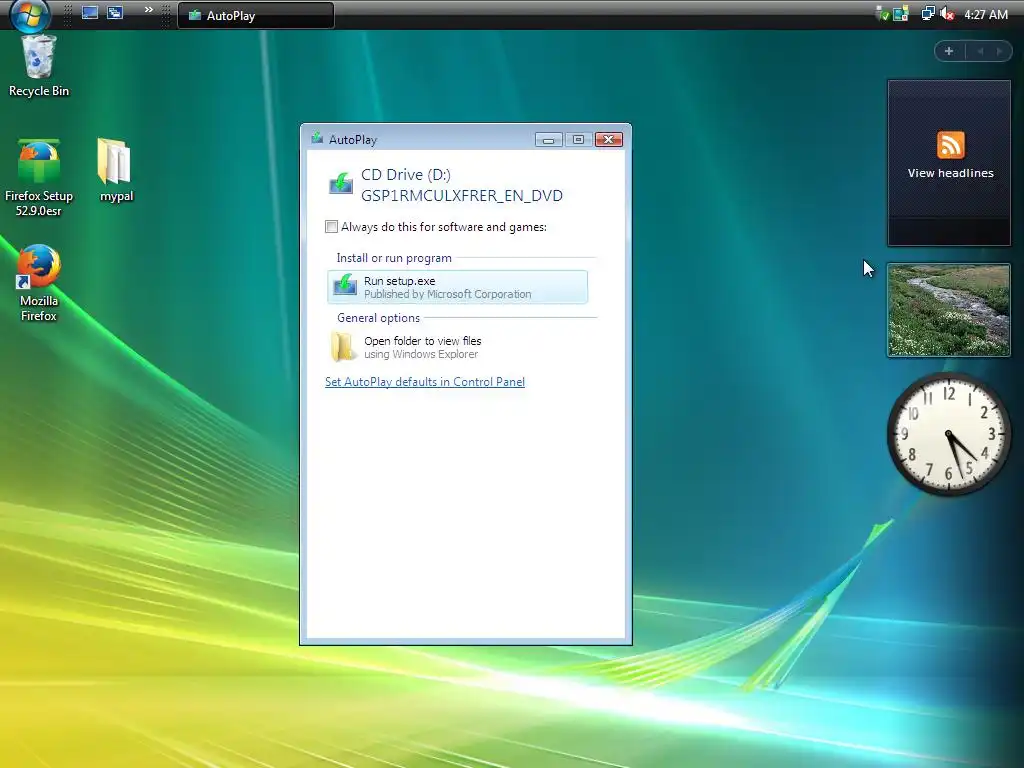Run setup.exe from AutoPlay
The height and width of the screenshot is (768, 1024).
457,287
